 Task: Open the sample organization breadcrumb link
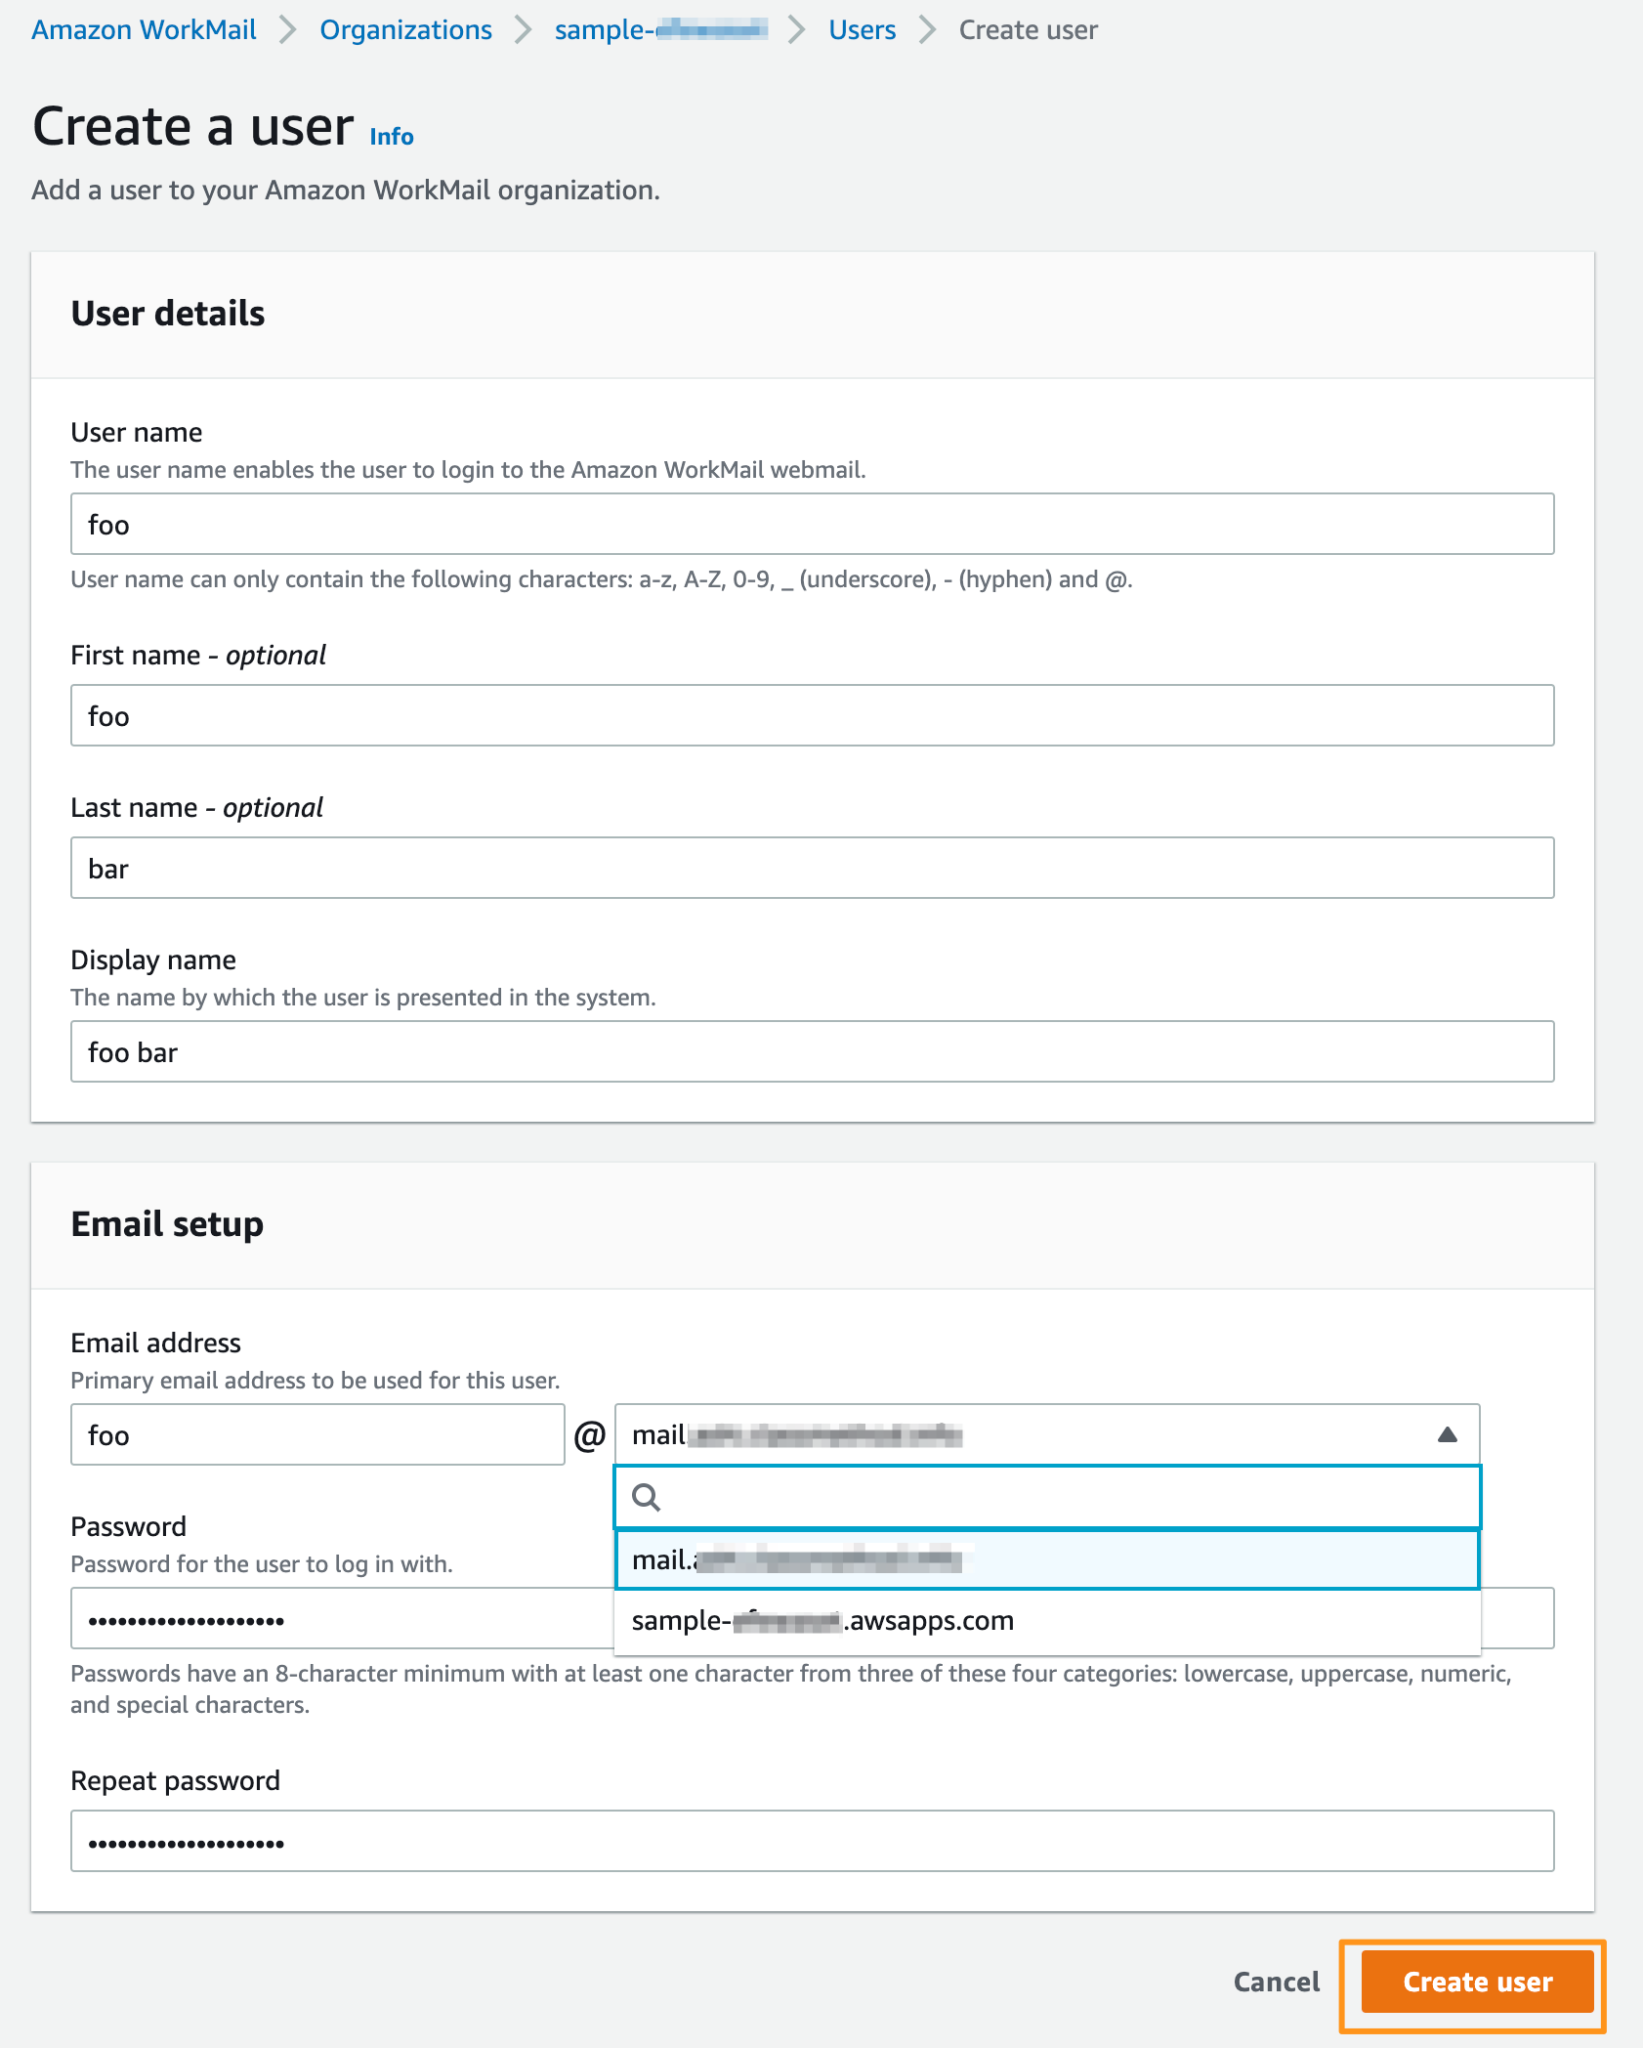658,30
